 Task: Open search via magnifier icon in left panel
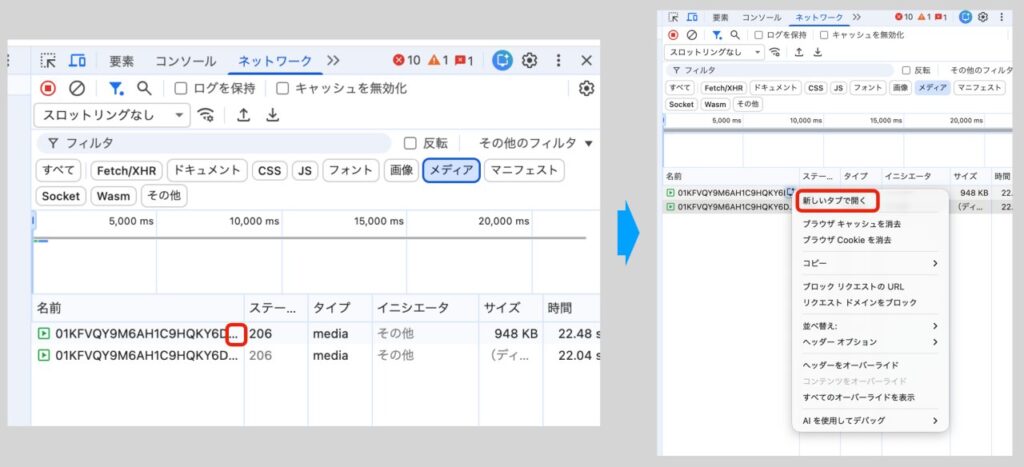tap(144, 88)
